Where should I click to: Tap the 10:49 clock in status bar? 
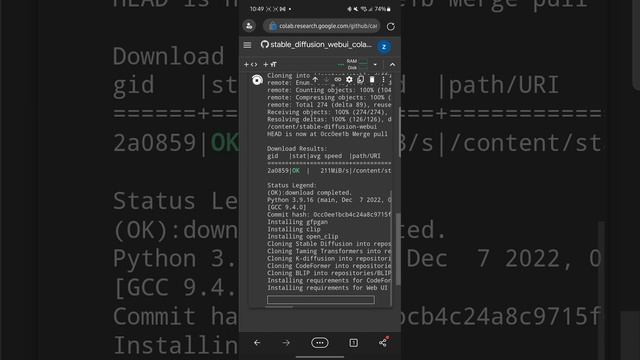click(257, 9)
